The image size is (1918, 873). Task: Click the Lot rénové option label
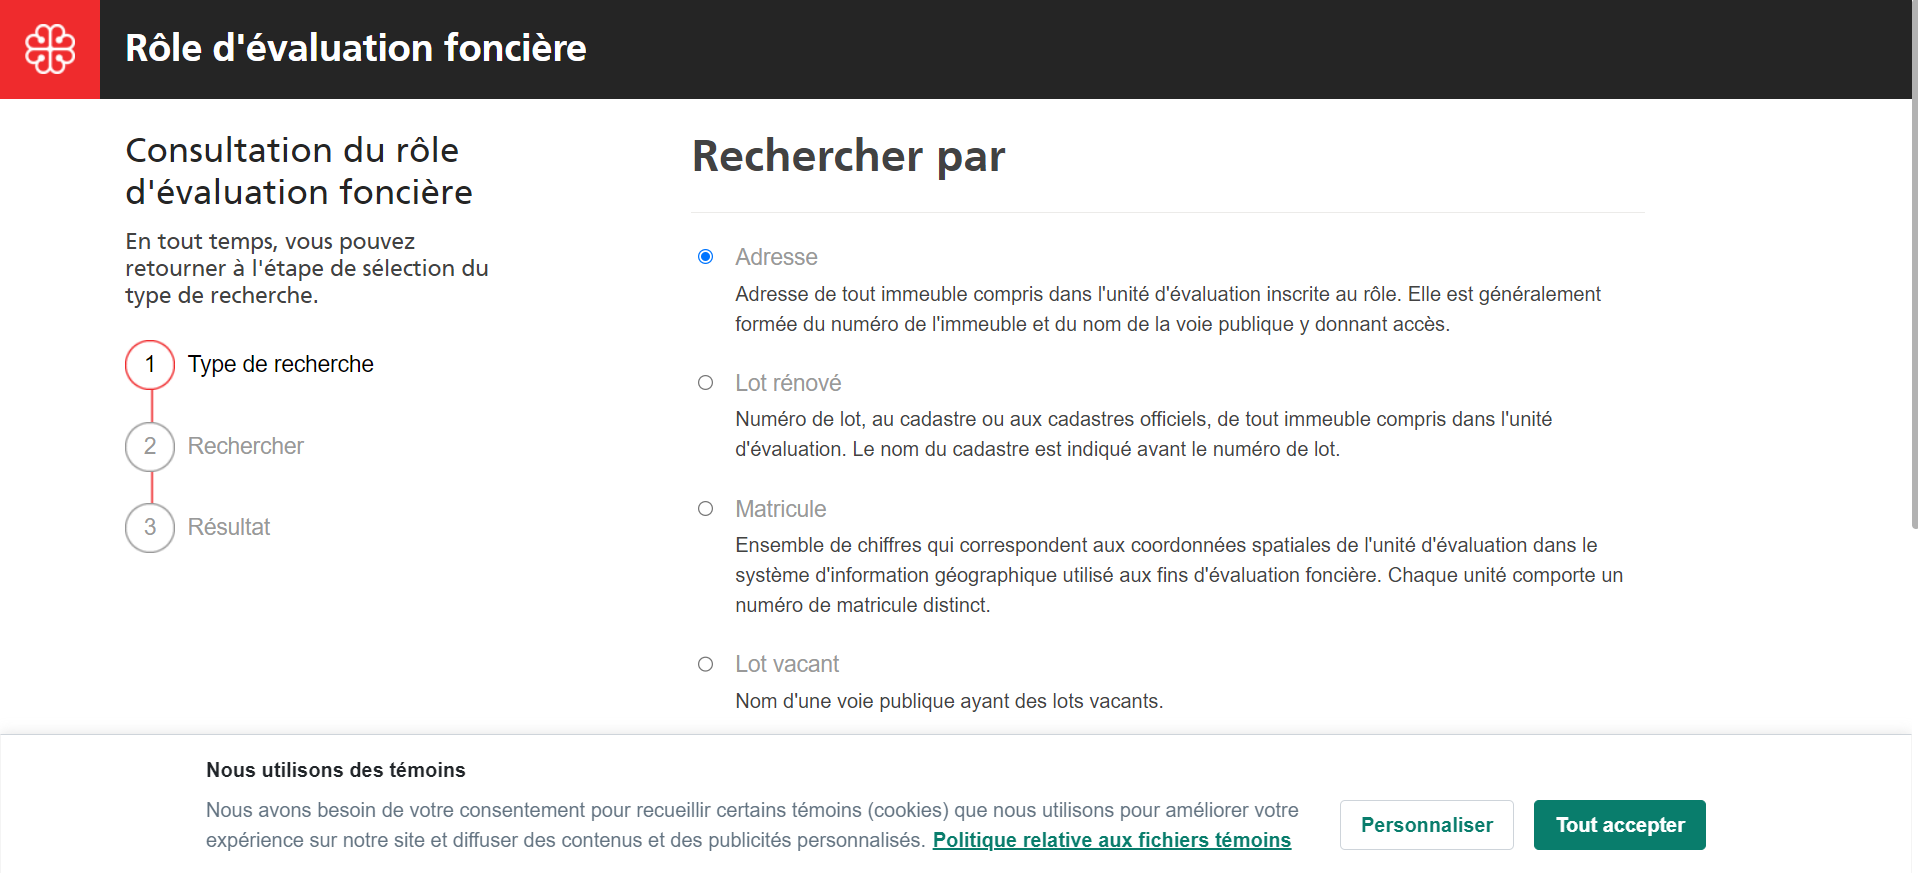coord(788,383)
